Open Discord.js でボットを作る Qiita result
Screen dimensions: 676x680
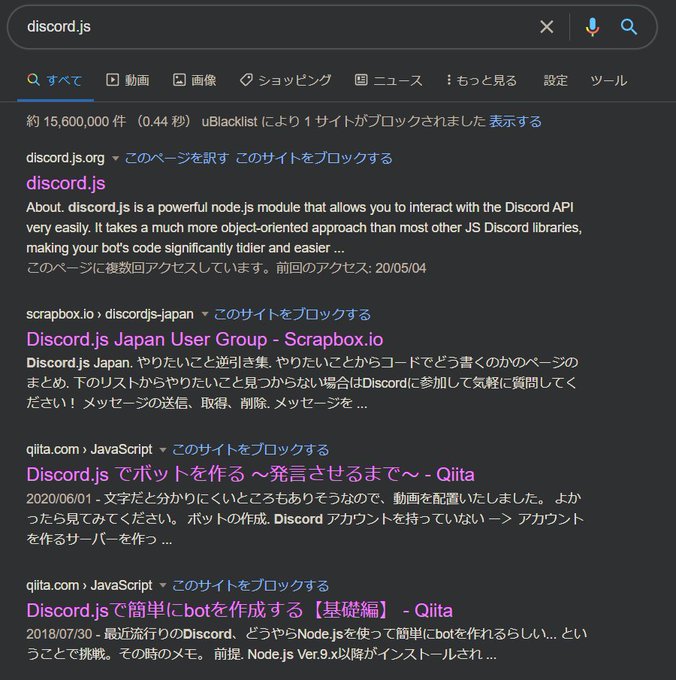250,474
